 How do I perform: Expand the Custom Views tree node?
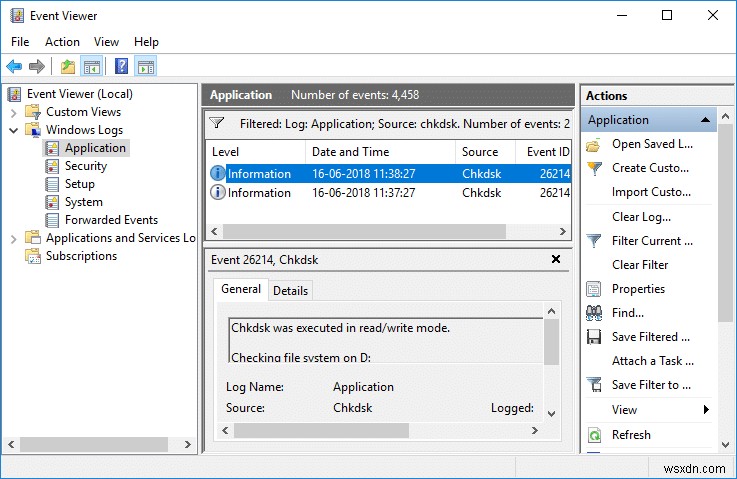click(13, 112)
